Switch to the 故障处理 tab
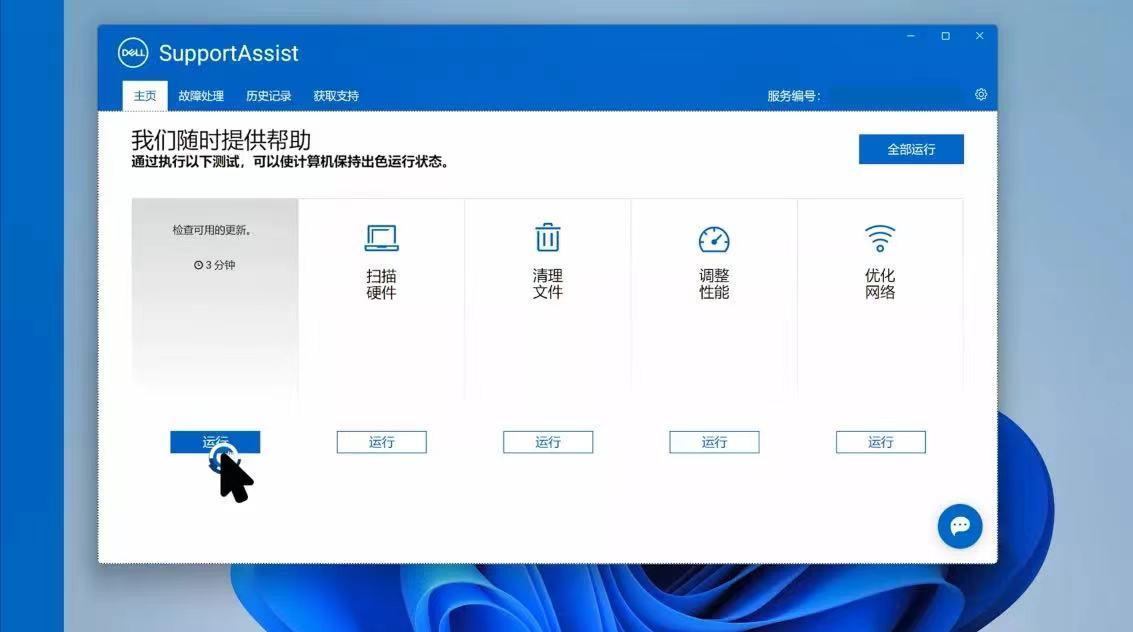 (201, 95)
